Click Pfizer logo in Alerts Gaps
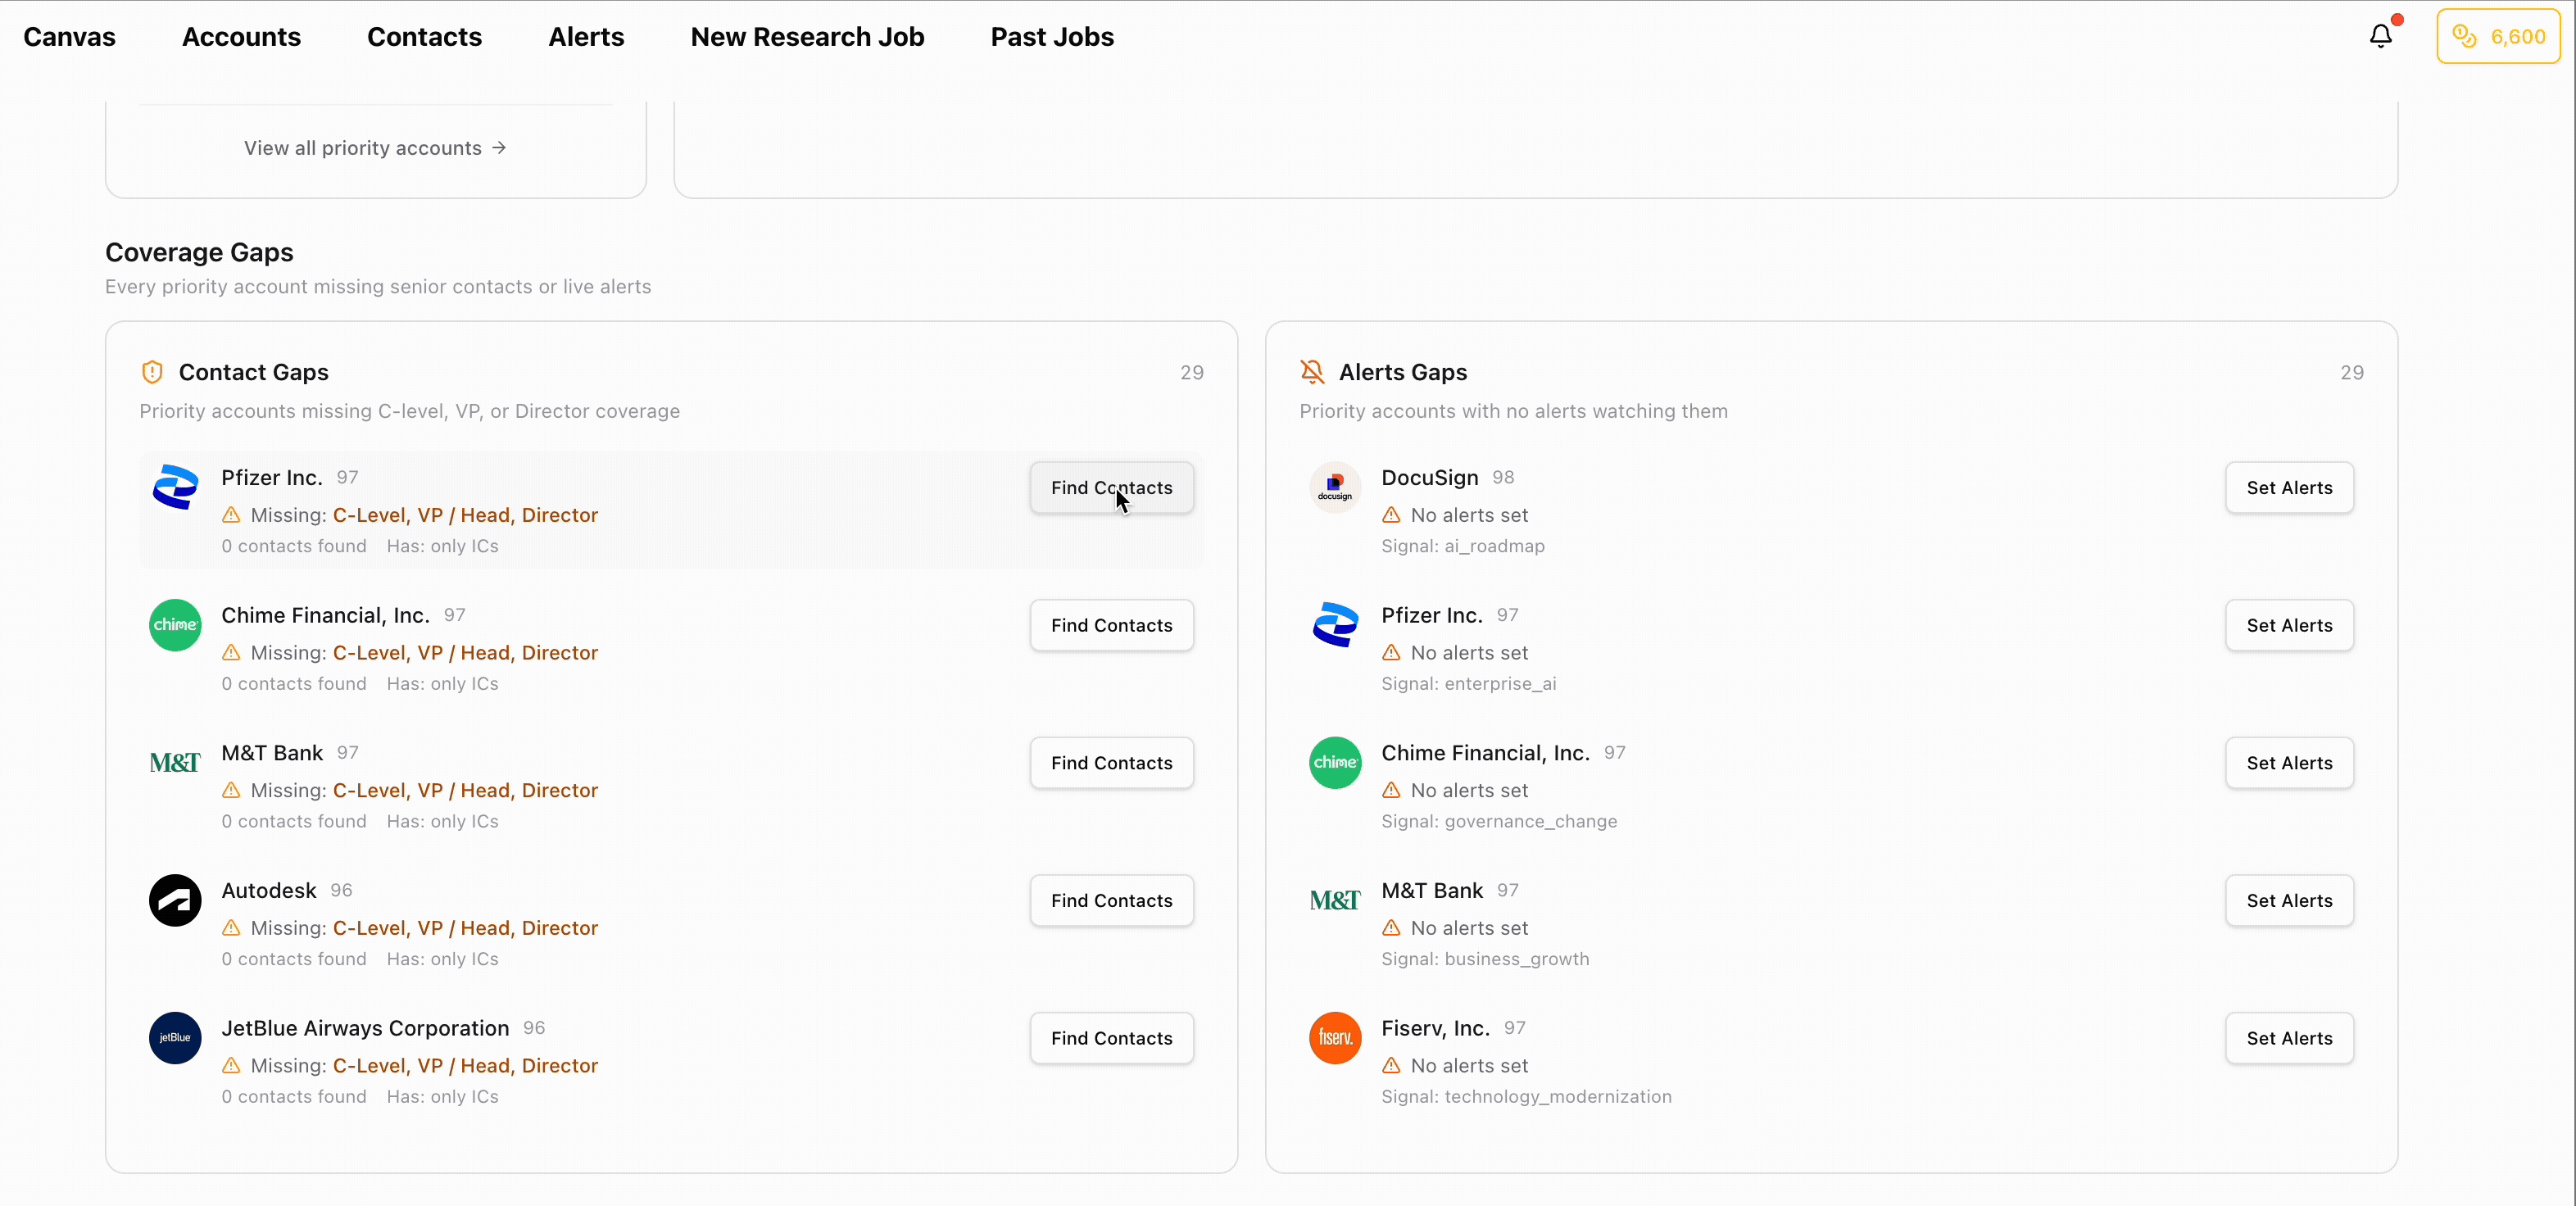This screenshot has height=1206, width=2576. tap(1335, 625)
